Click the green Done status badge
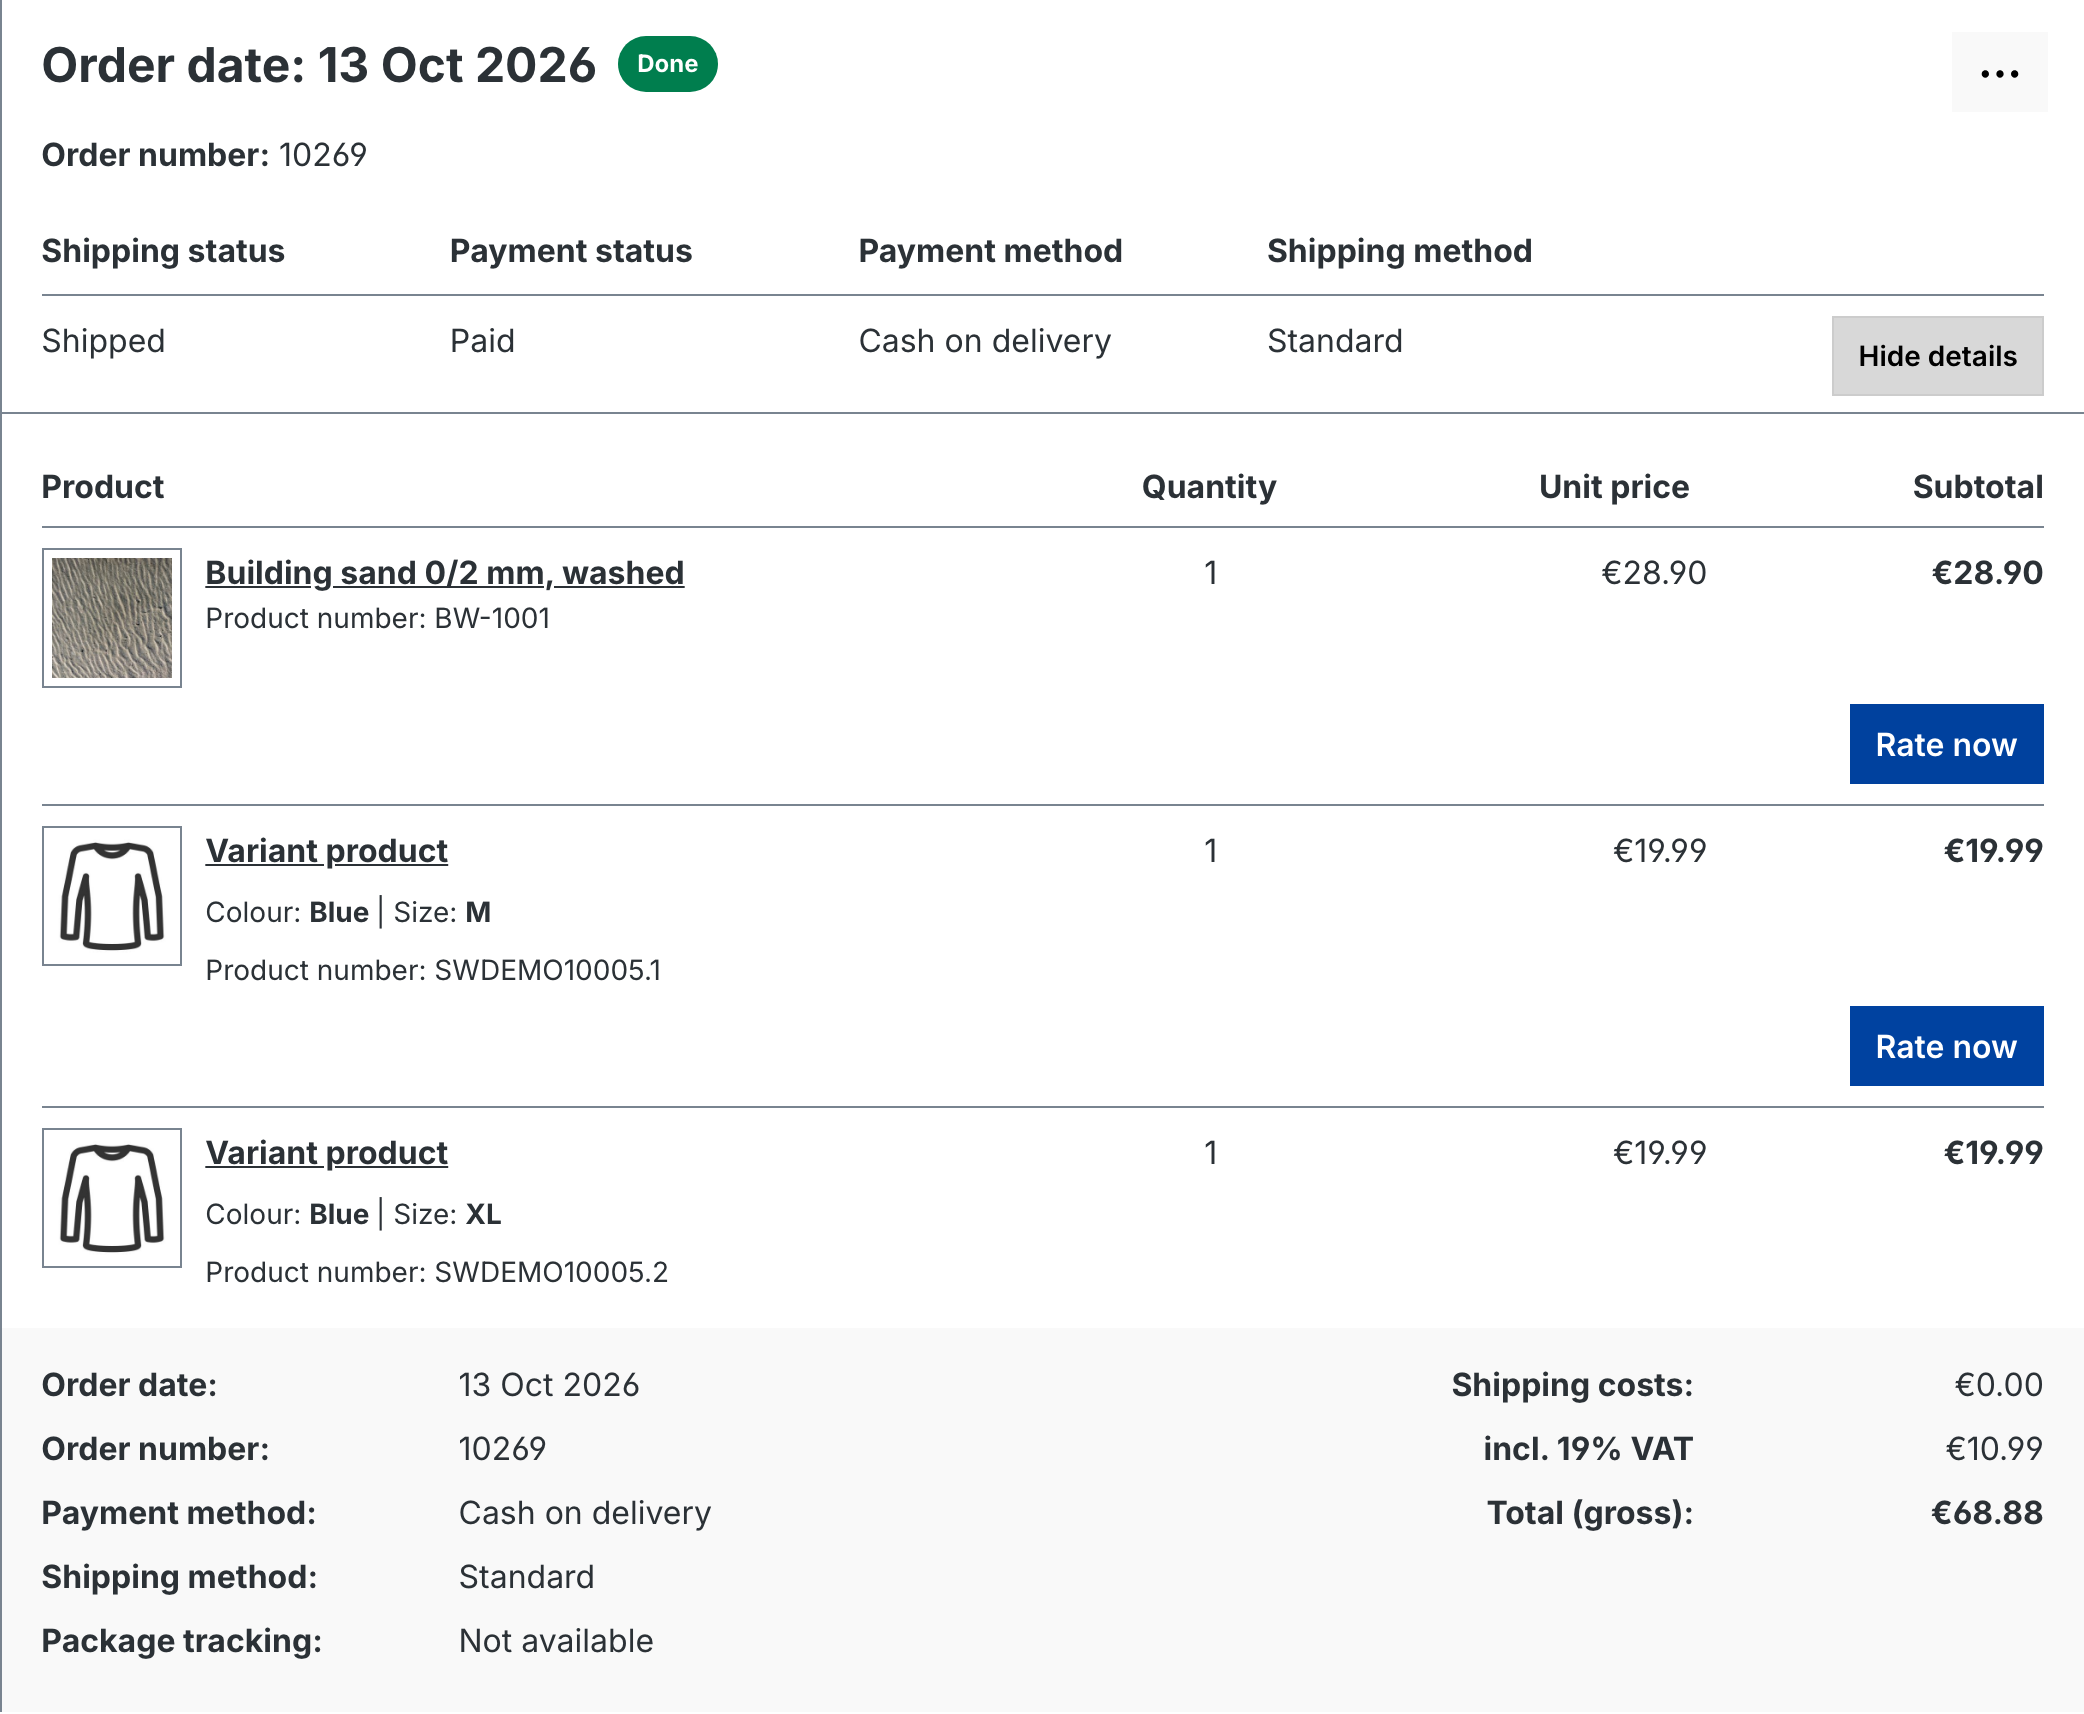The width and height of the screenshot is (2084, 1714). (667, 64)
